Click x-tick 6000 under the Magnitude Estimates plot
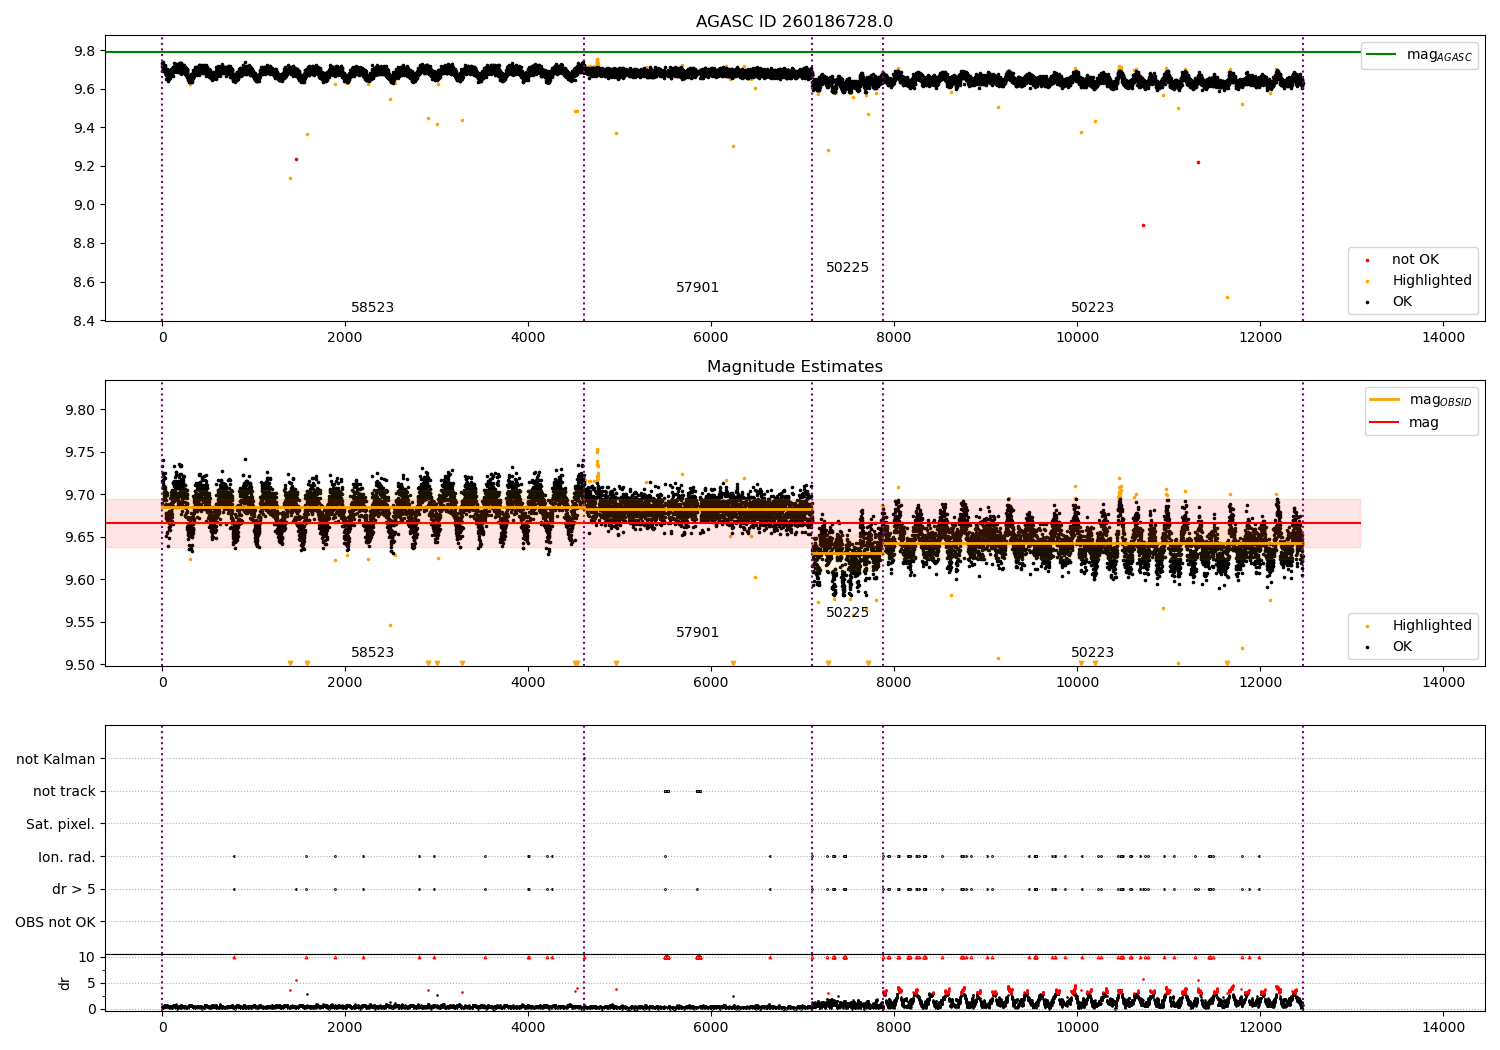 click(x=711, y=683)
